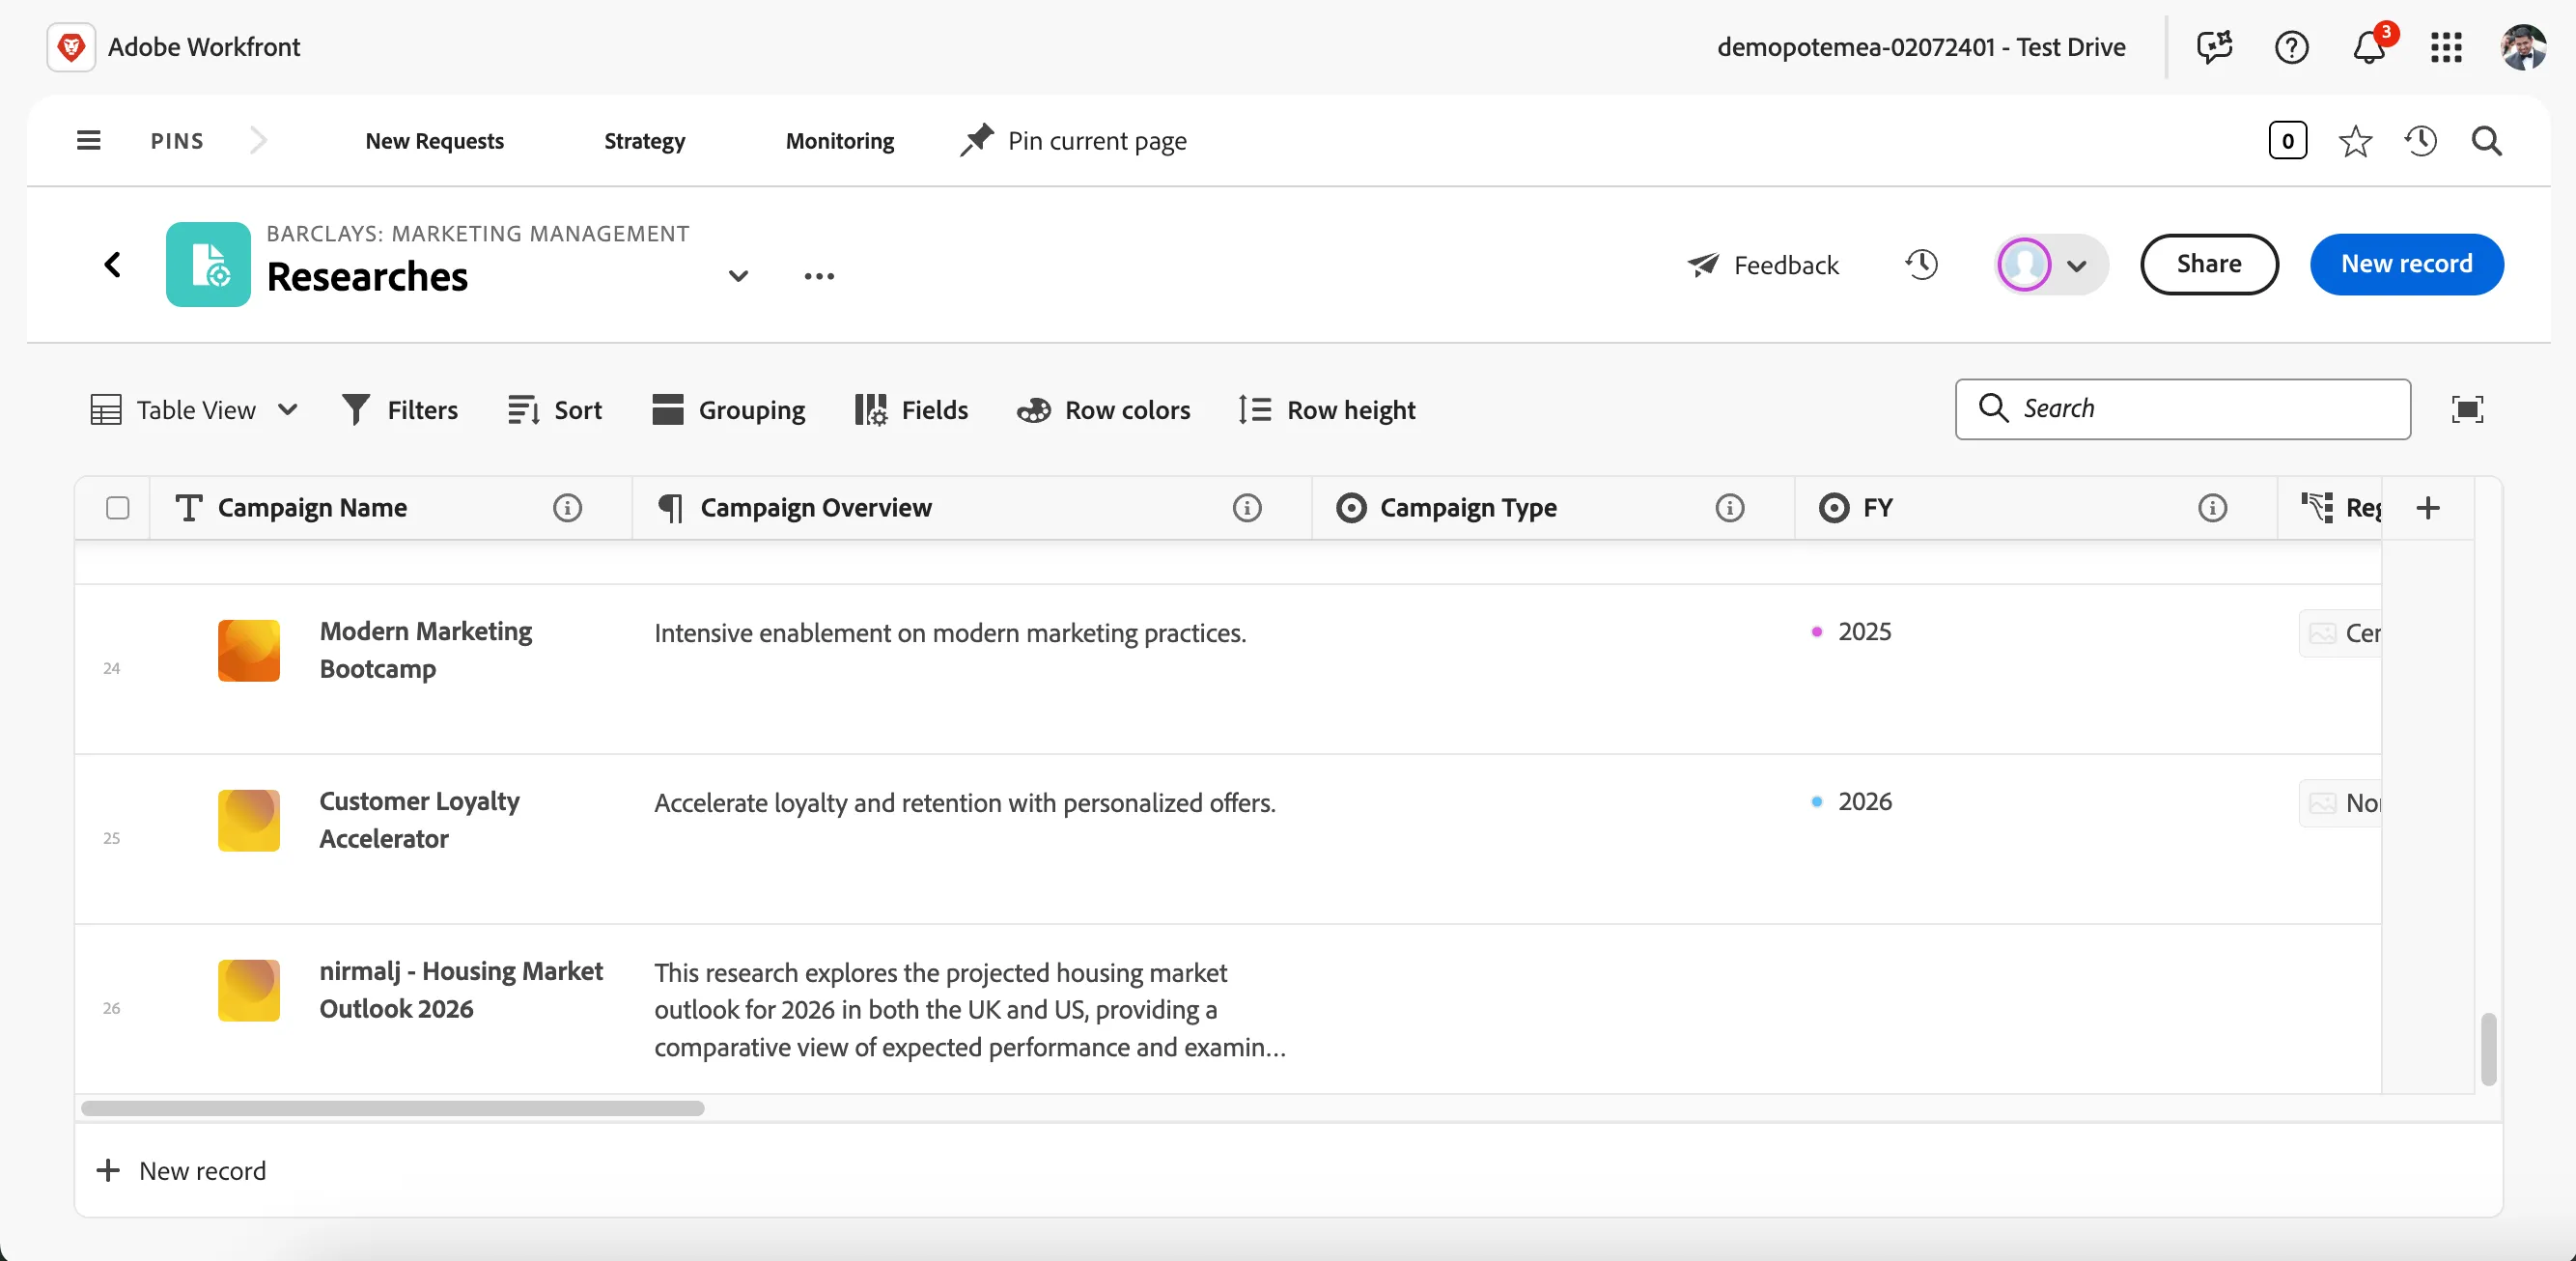Image resolution: width=2576 pixels, height=1261 pixels.
Task: Open the Monitoring pin
Action: click(840, 141)
